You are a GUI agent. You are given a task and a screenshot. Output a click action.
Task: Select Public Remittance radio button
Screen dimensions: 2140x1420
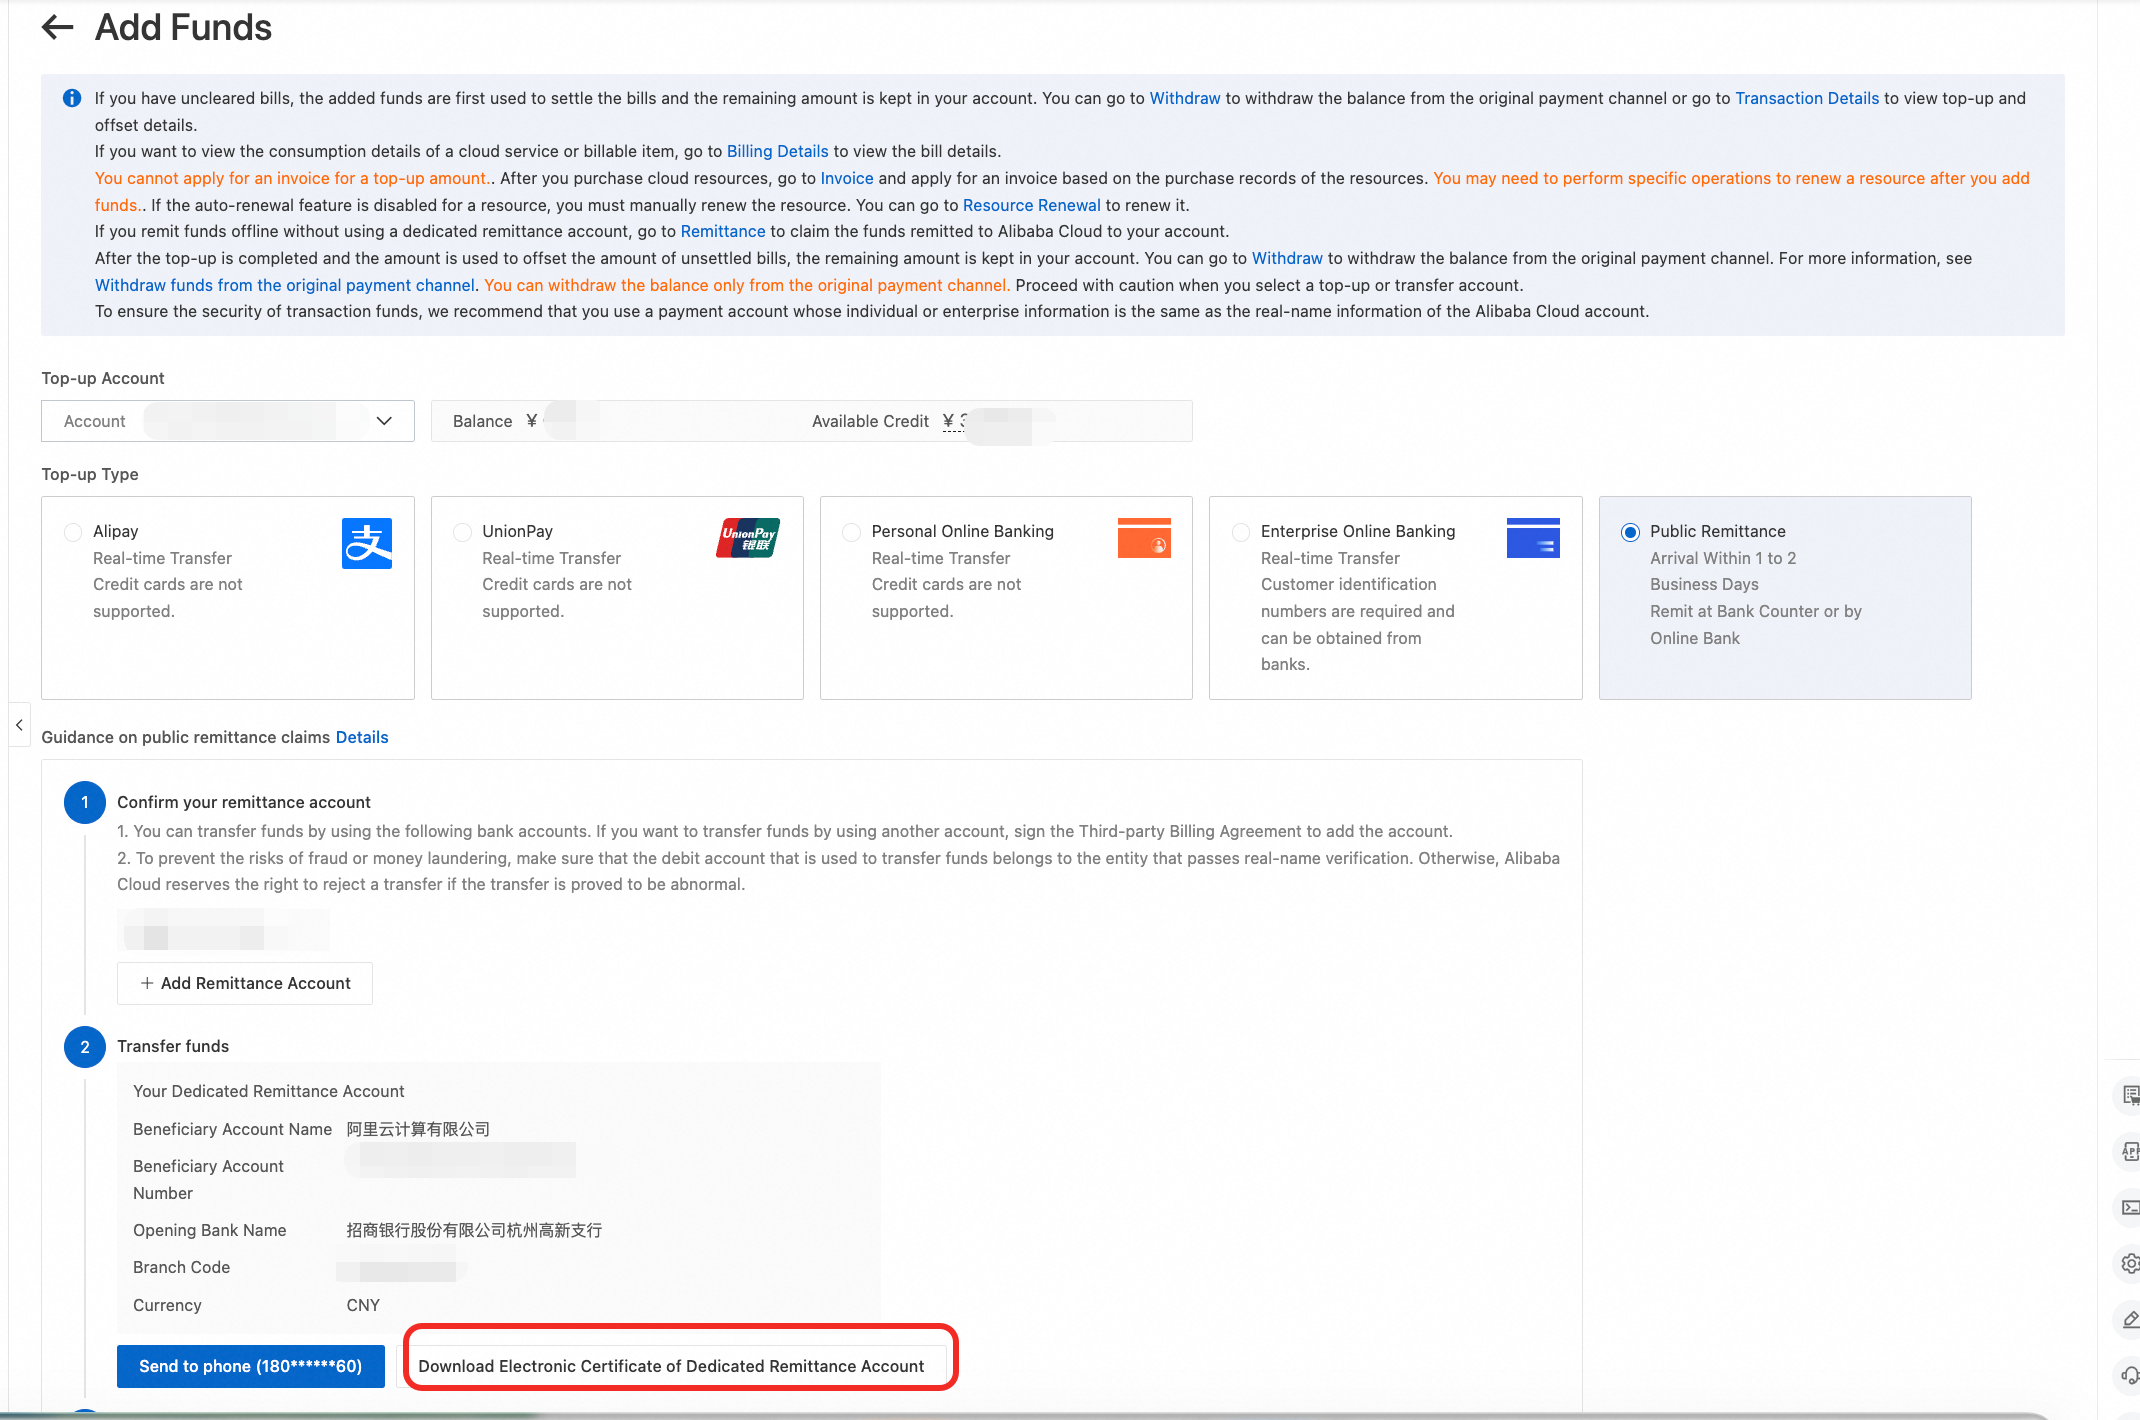click(1630, 532)
